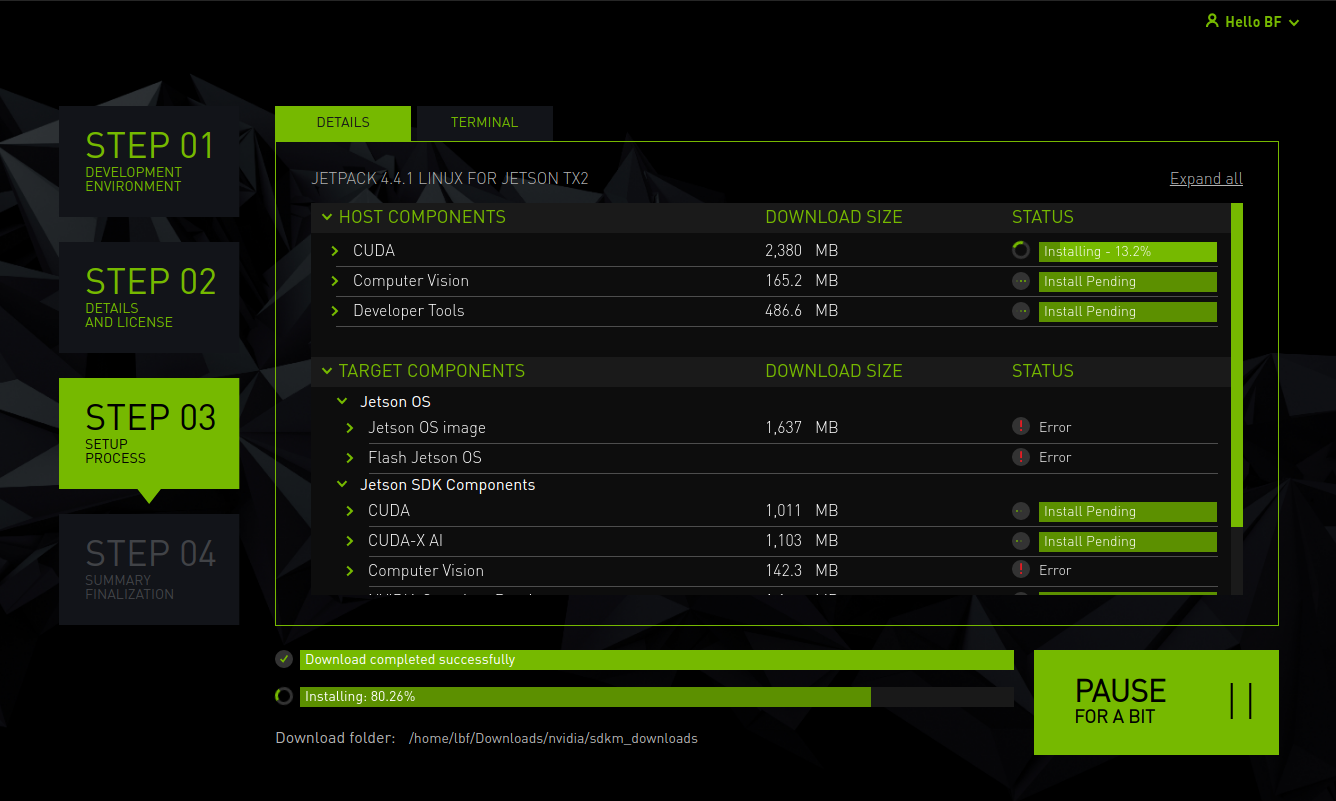Image resolution: width=1336 pixels, height=801 pixels.
Task: Click the JetPack 4.4.1 Linux for Jetson TX2 title
Action: (x=450, y=179)
